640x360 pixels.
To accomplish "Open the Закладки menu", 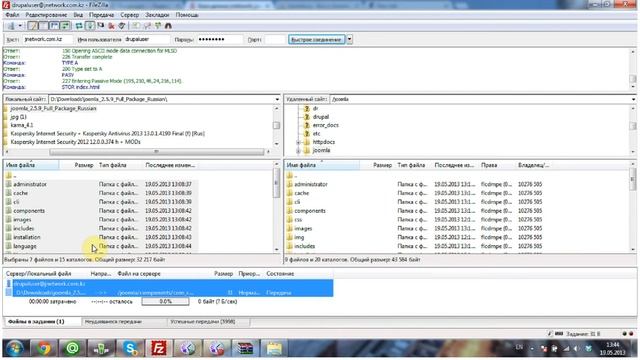I will tap(157, 15).
